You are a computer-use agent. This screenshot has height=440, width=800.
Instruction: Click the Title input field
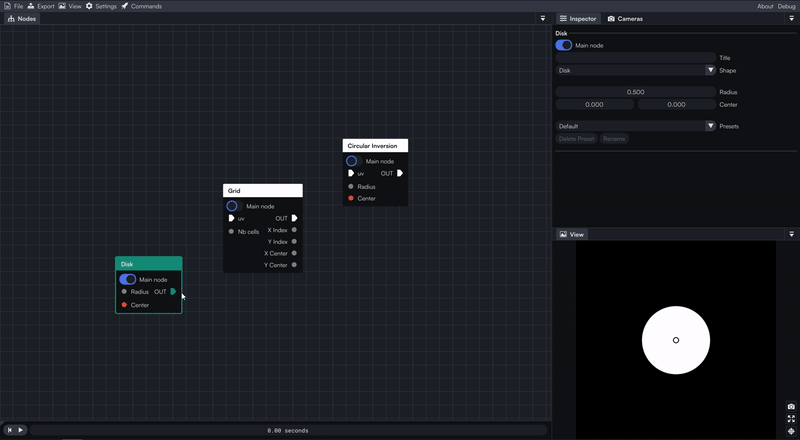(x=636, y=58)
